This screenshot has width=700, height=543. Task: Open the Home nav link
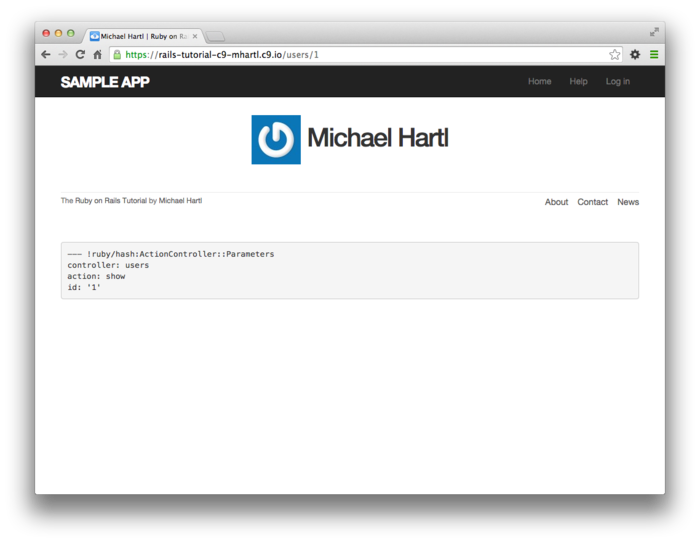point(539,81)
